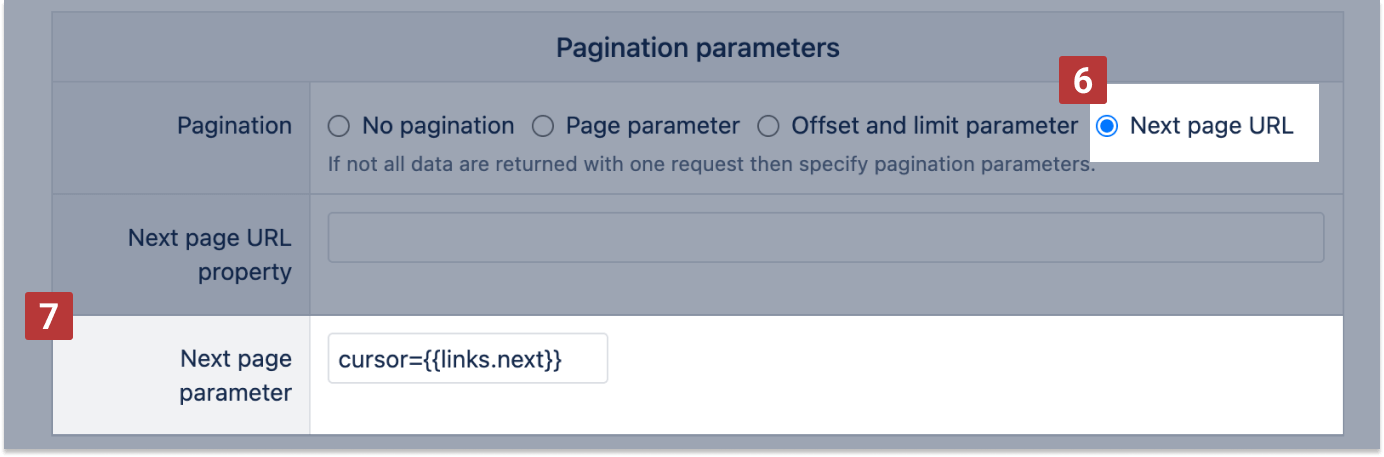The height and width of the screenshot is (457, 1384).
Task: Click the "Pagination" row label
Action: tap(234, 126)
